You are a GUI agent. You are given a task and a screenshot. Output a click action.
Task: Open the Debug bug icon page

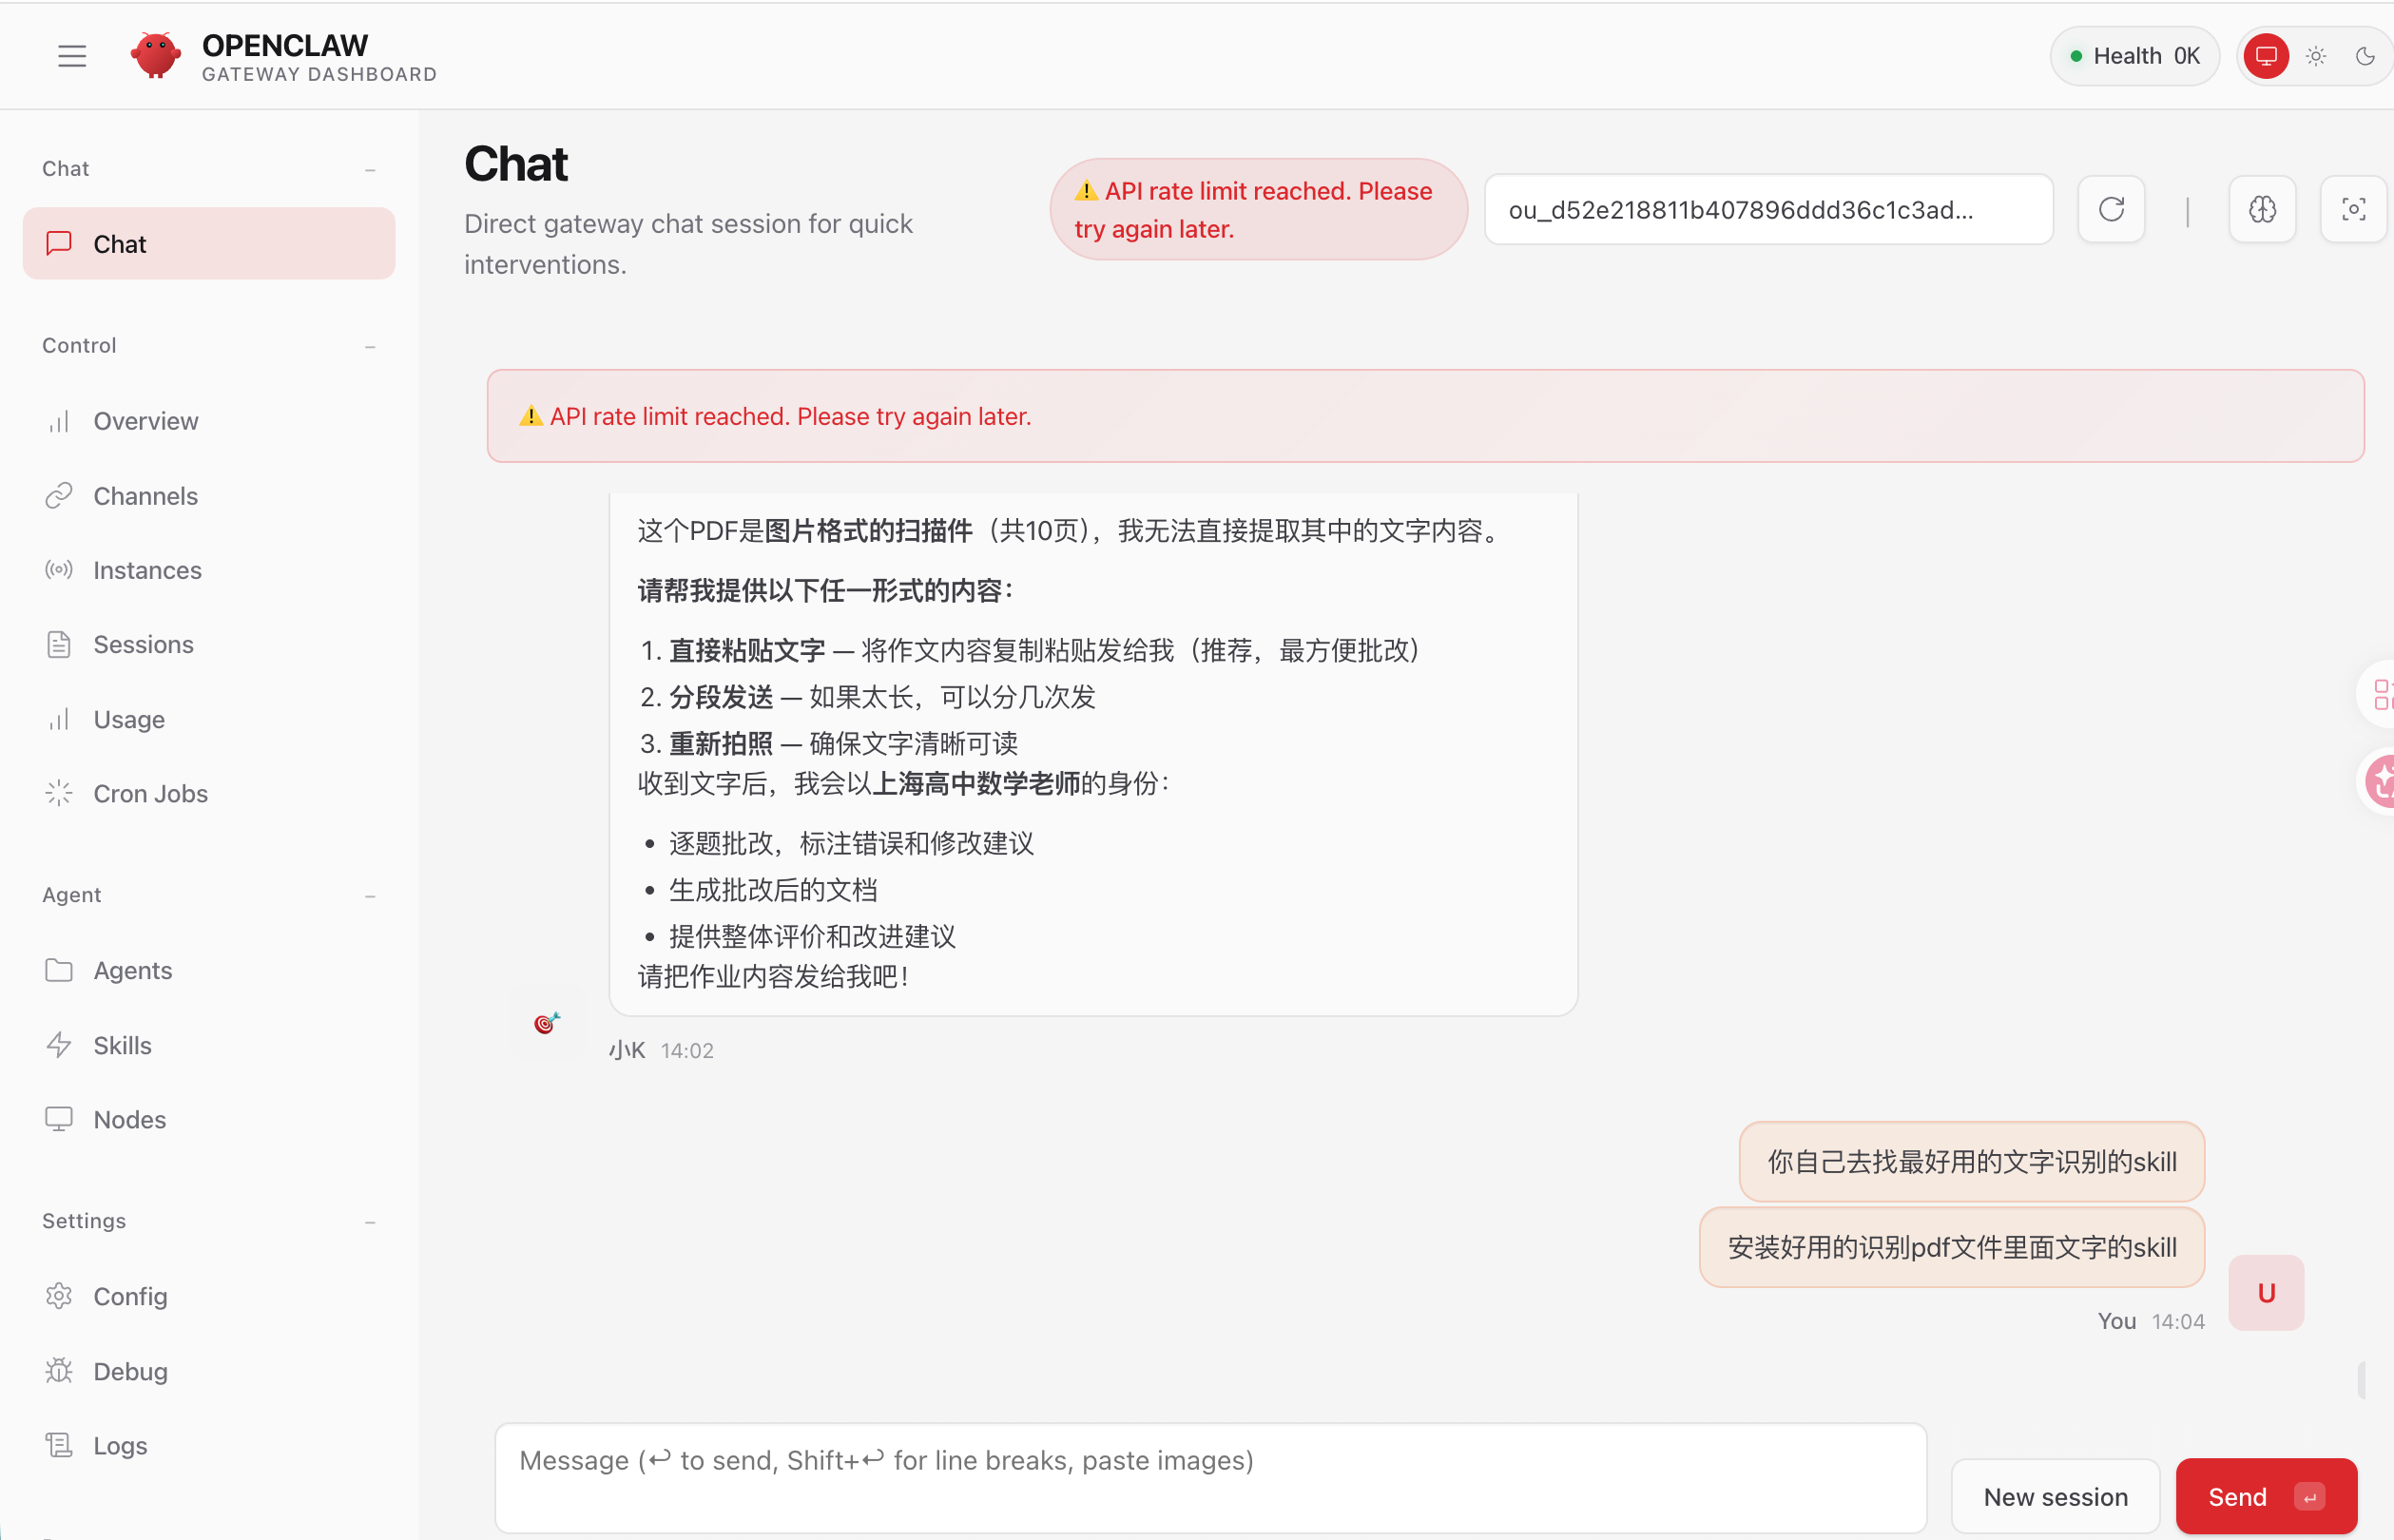pos(130,1371)
